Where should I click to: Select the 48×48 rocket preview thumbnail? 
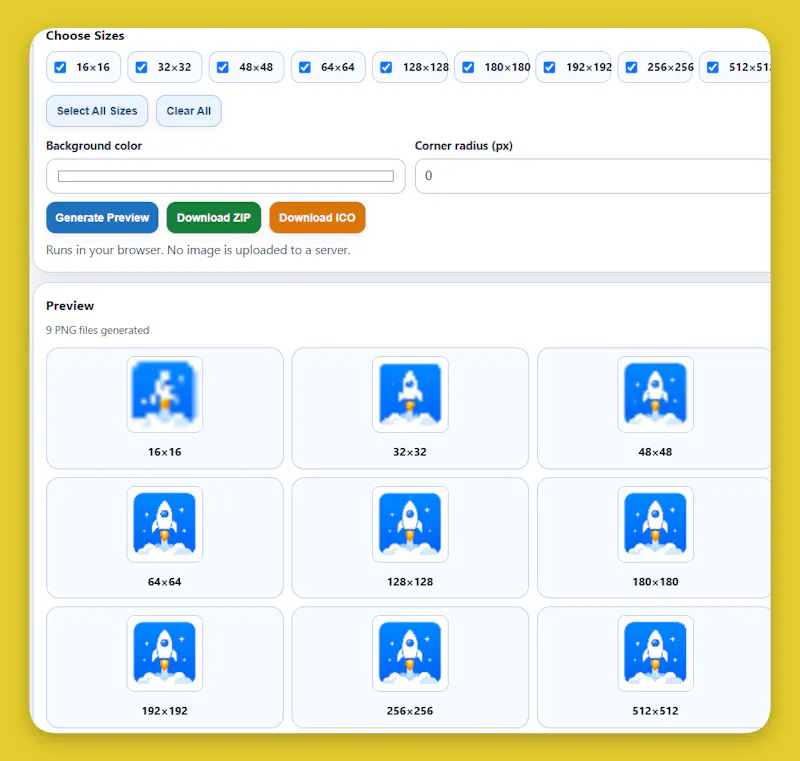pyautogui.click(x=656, y=394)
